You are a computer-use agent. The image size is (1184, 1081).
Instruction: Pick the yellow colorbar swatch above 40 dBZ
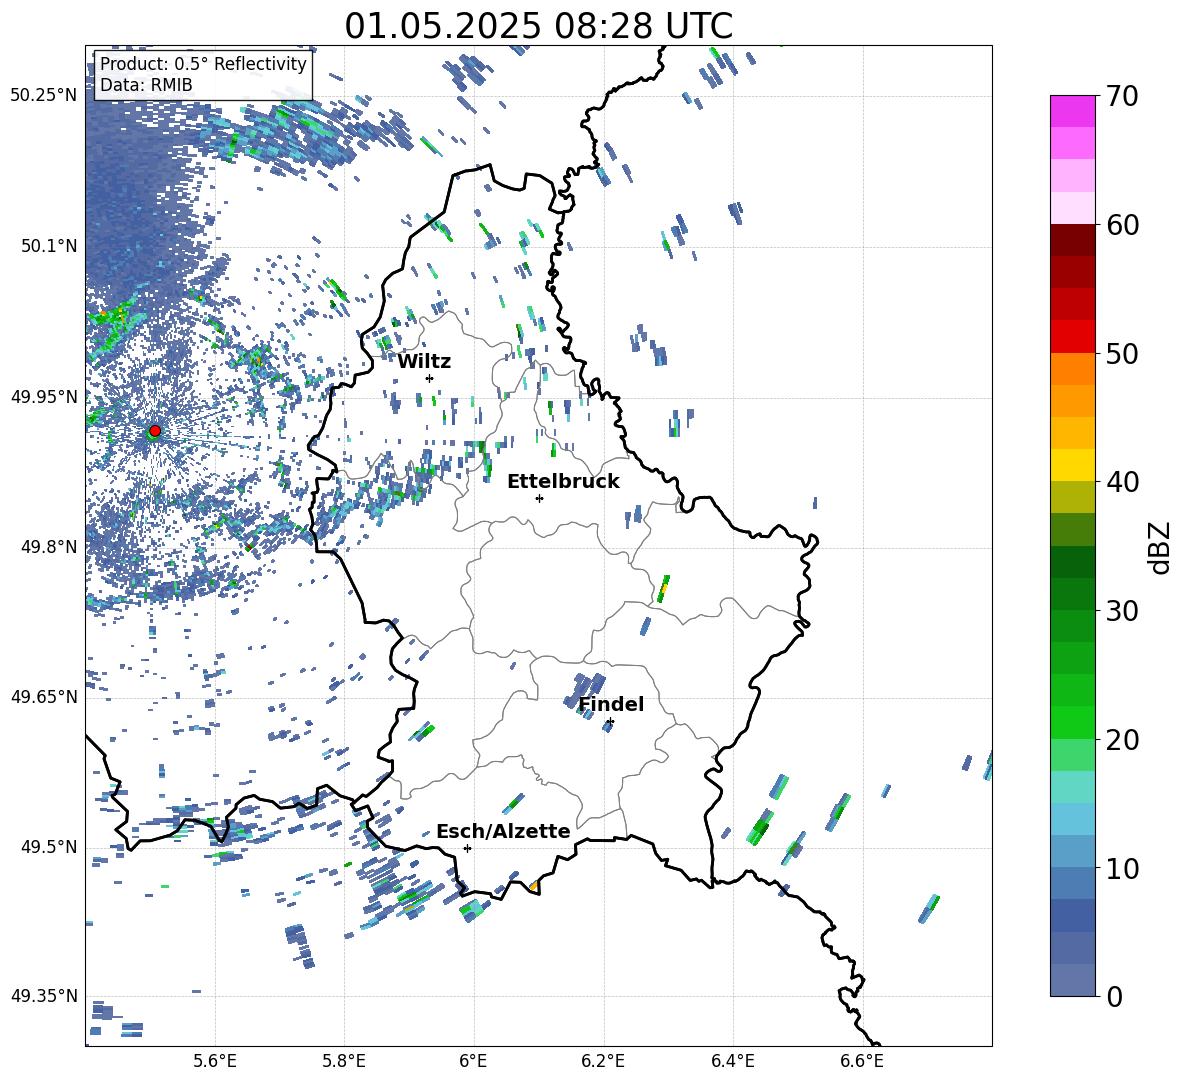tap(1072, 465)
